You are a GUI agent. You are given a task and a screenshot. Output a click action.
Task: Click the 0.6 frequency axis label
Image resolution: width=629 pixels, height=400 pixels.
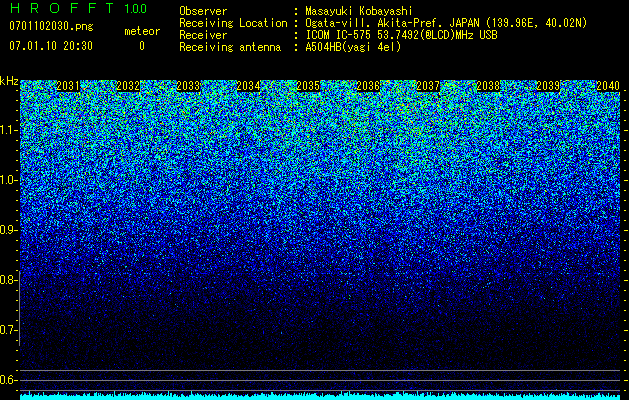(x=8, y=380)
